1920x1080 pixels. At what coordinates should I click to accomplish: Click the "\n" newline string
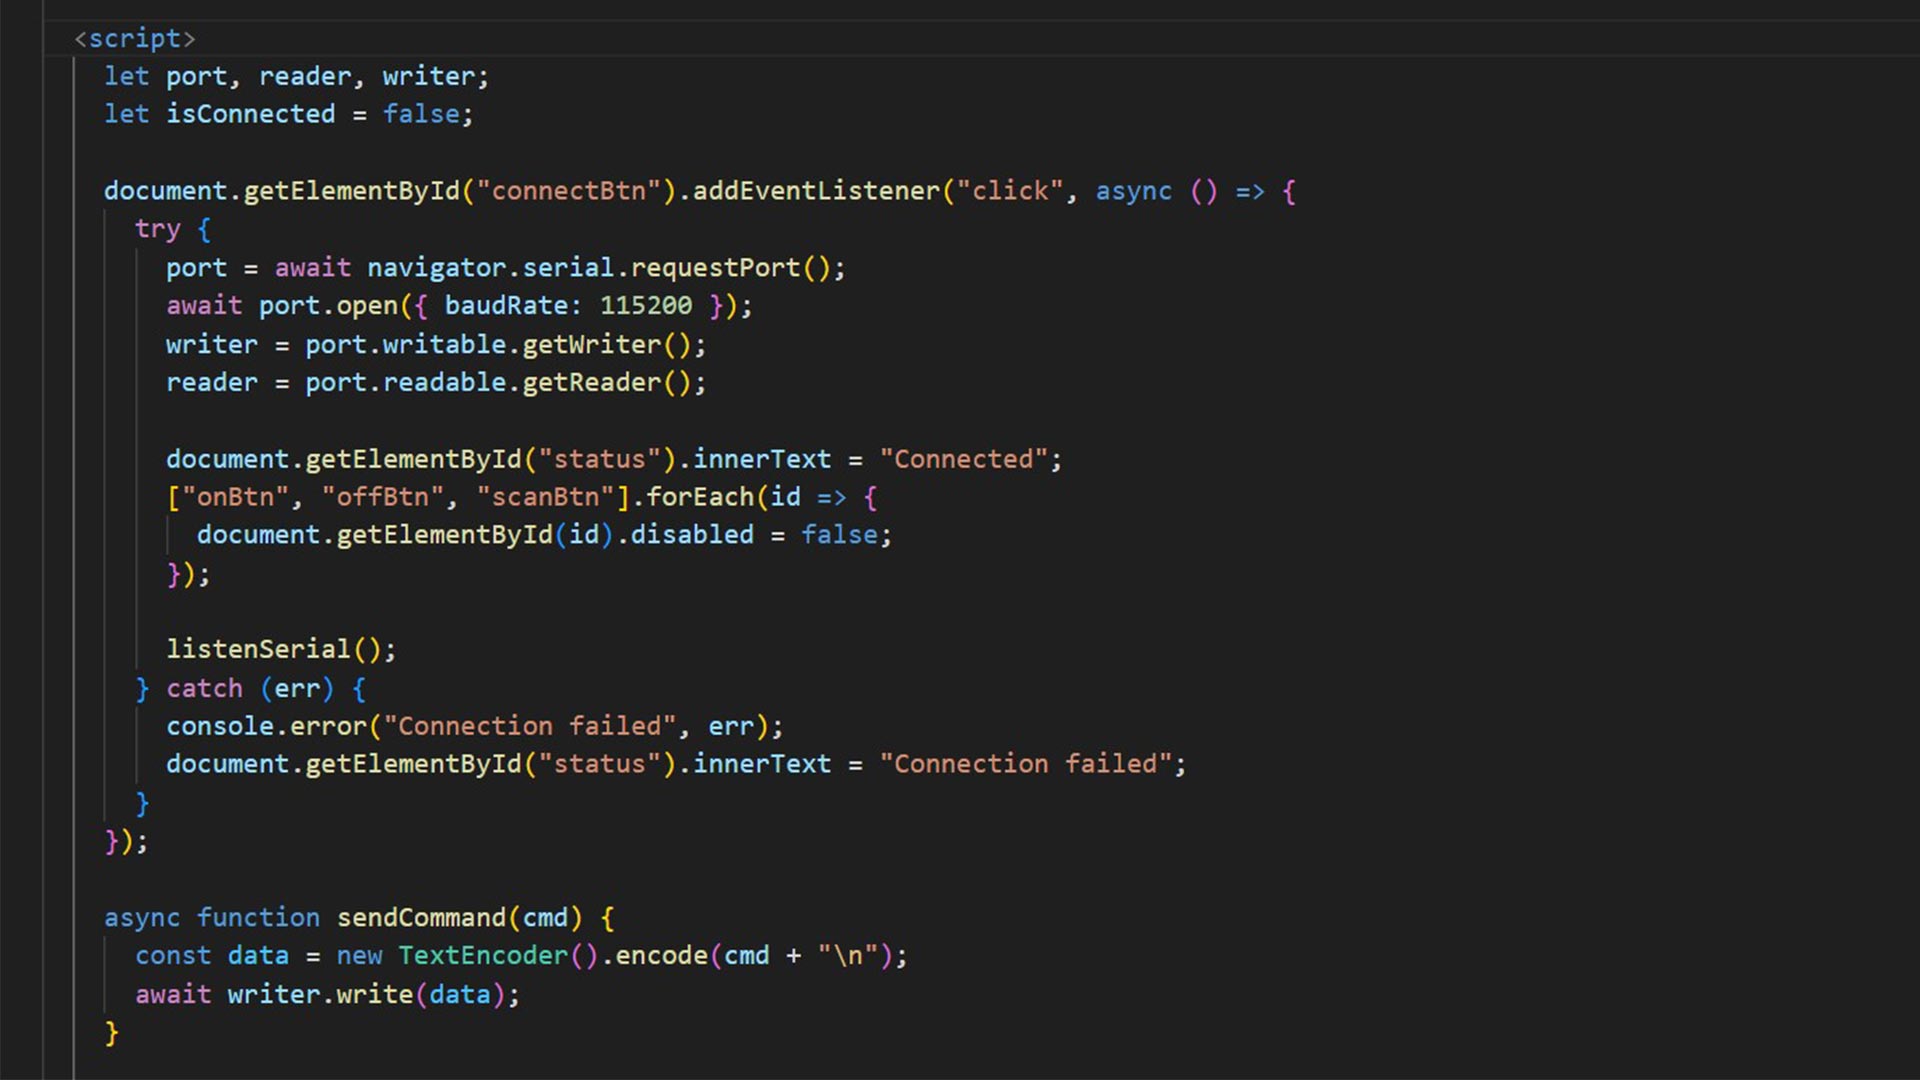847,956
